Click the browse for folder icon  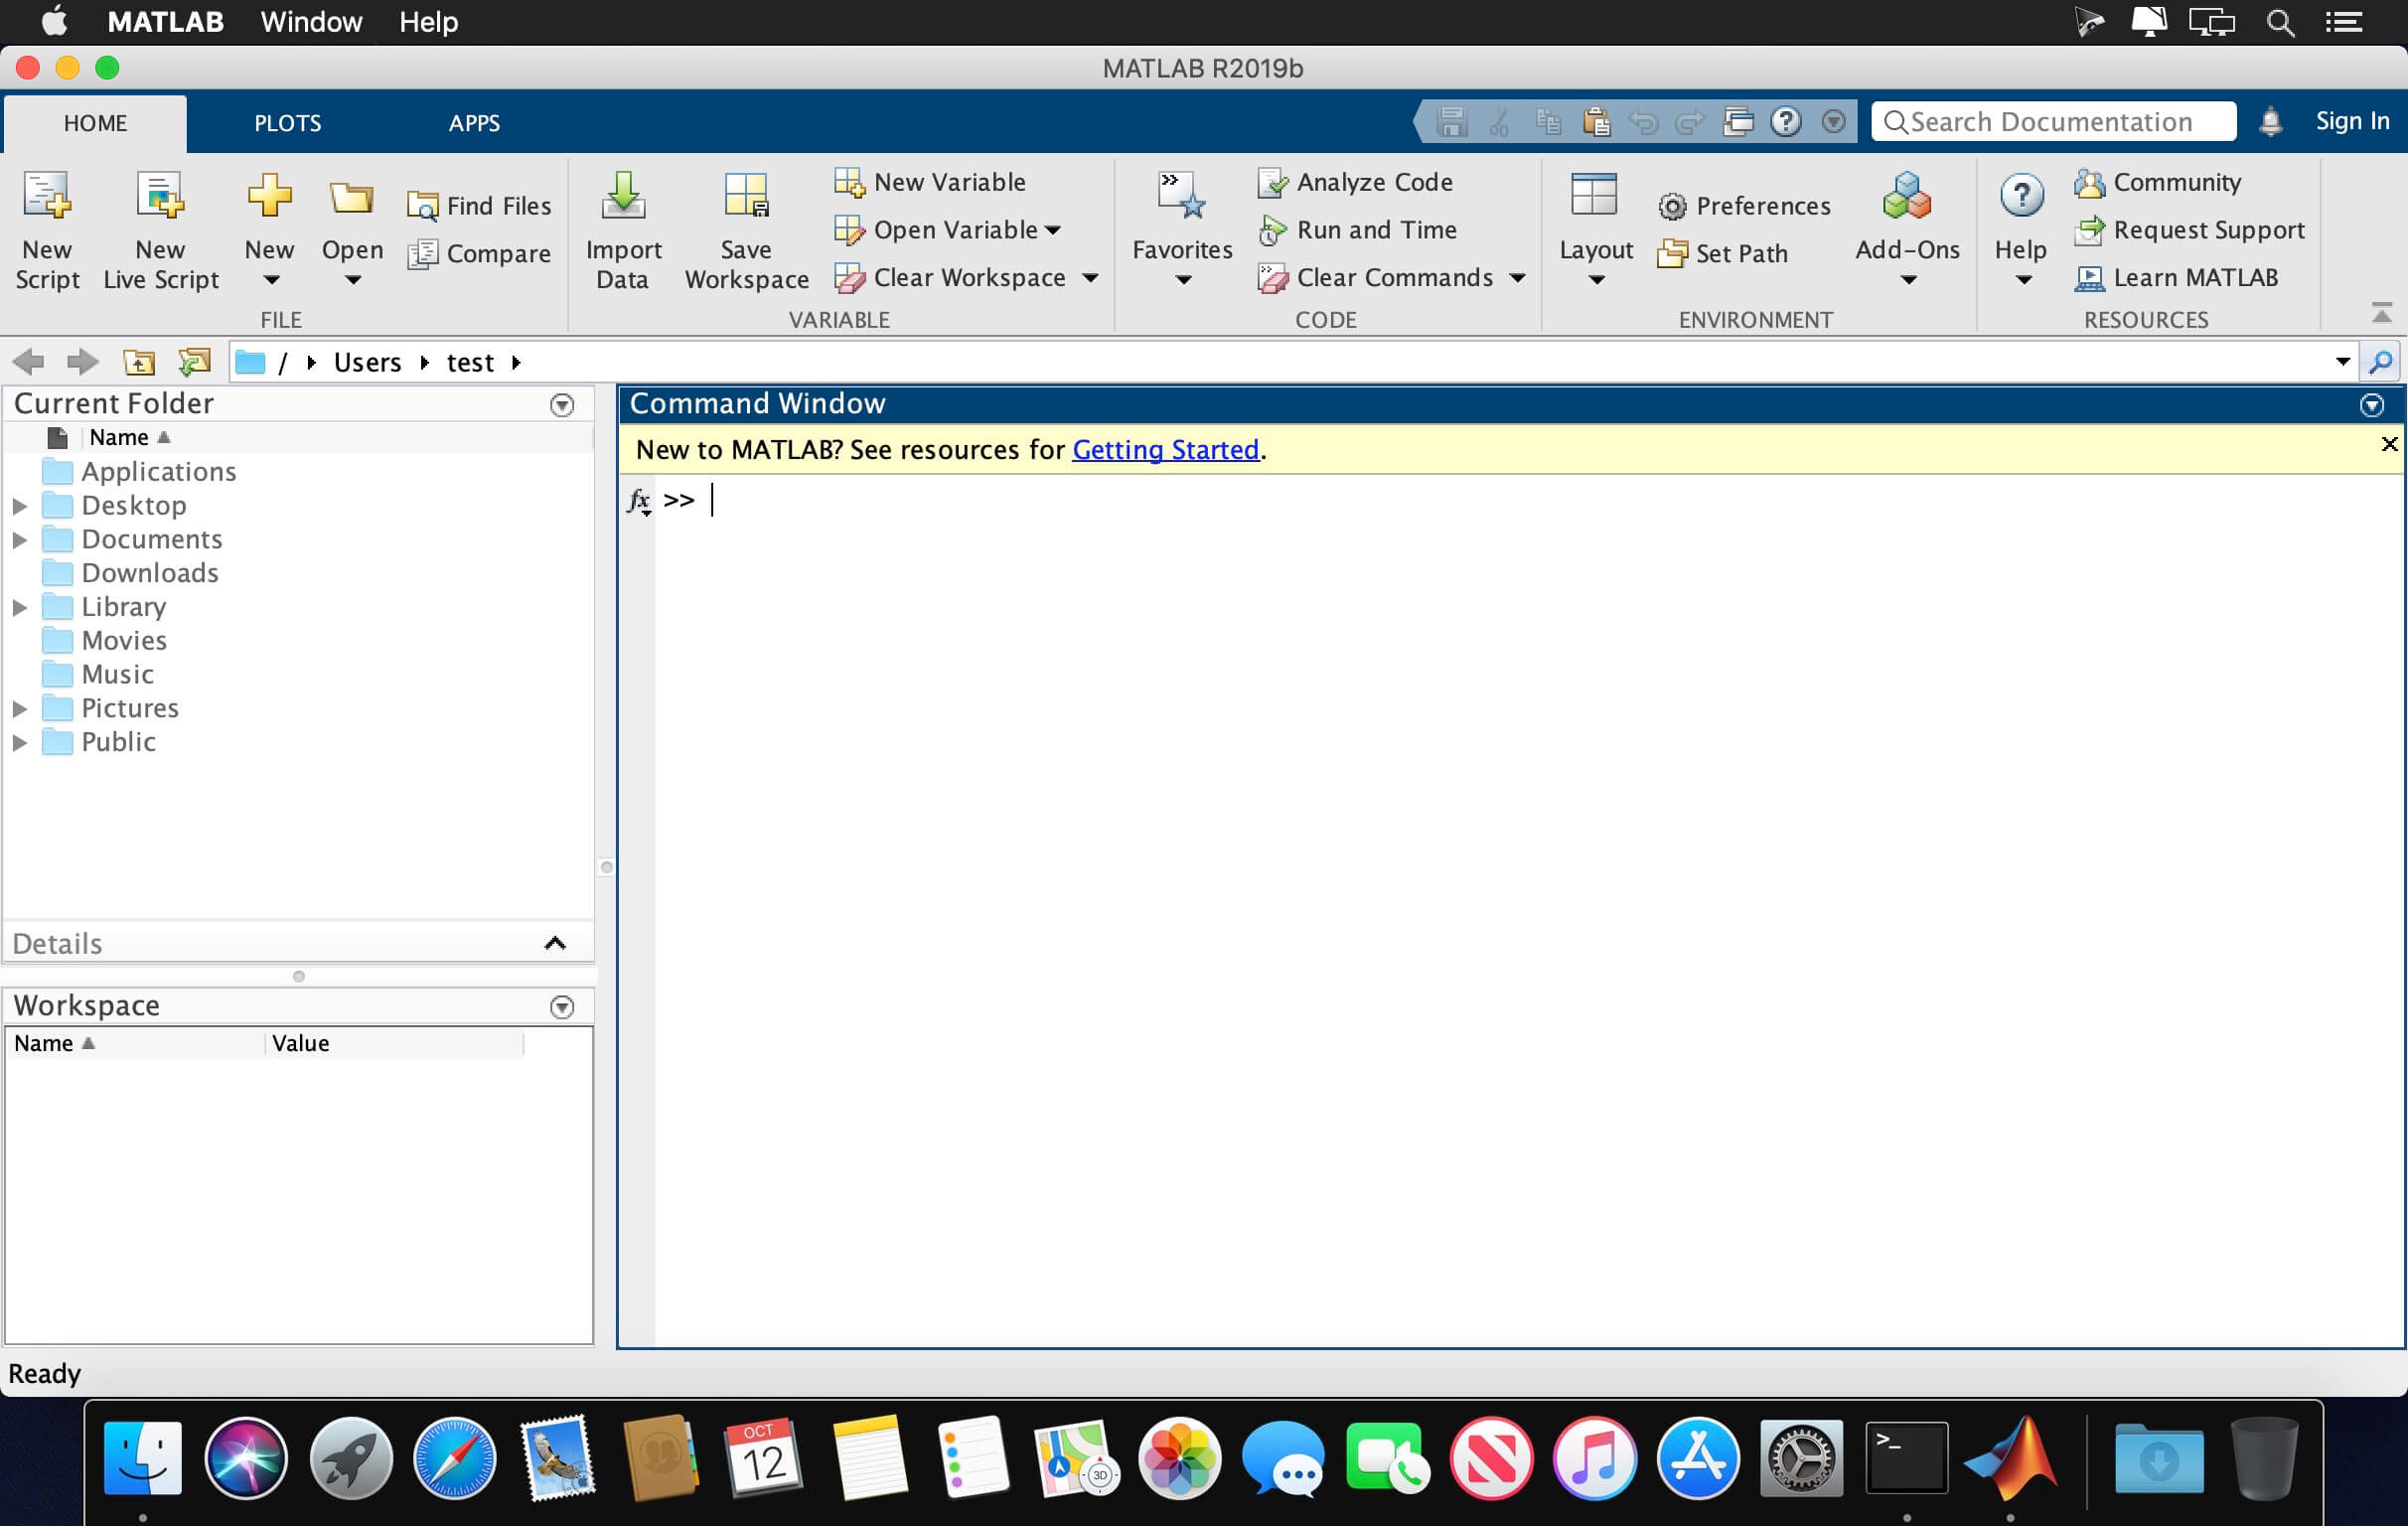(x=194, y=362)
